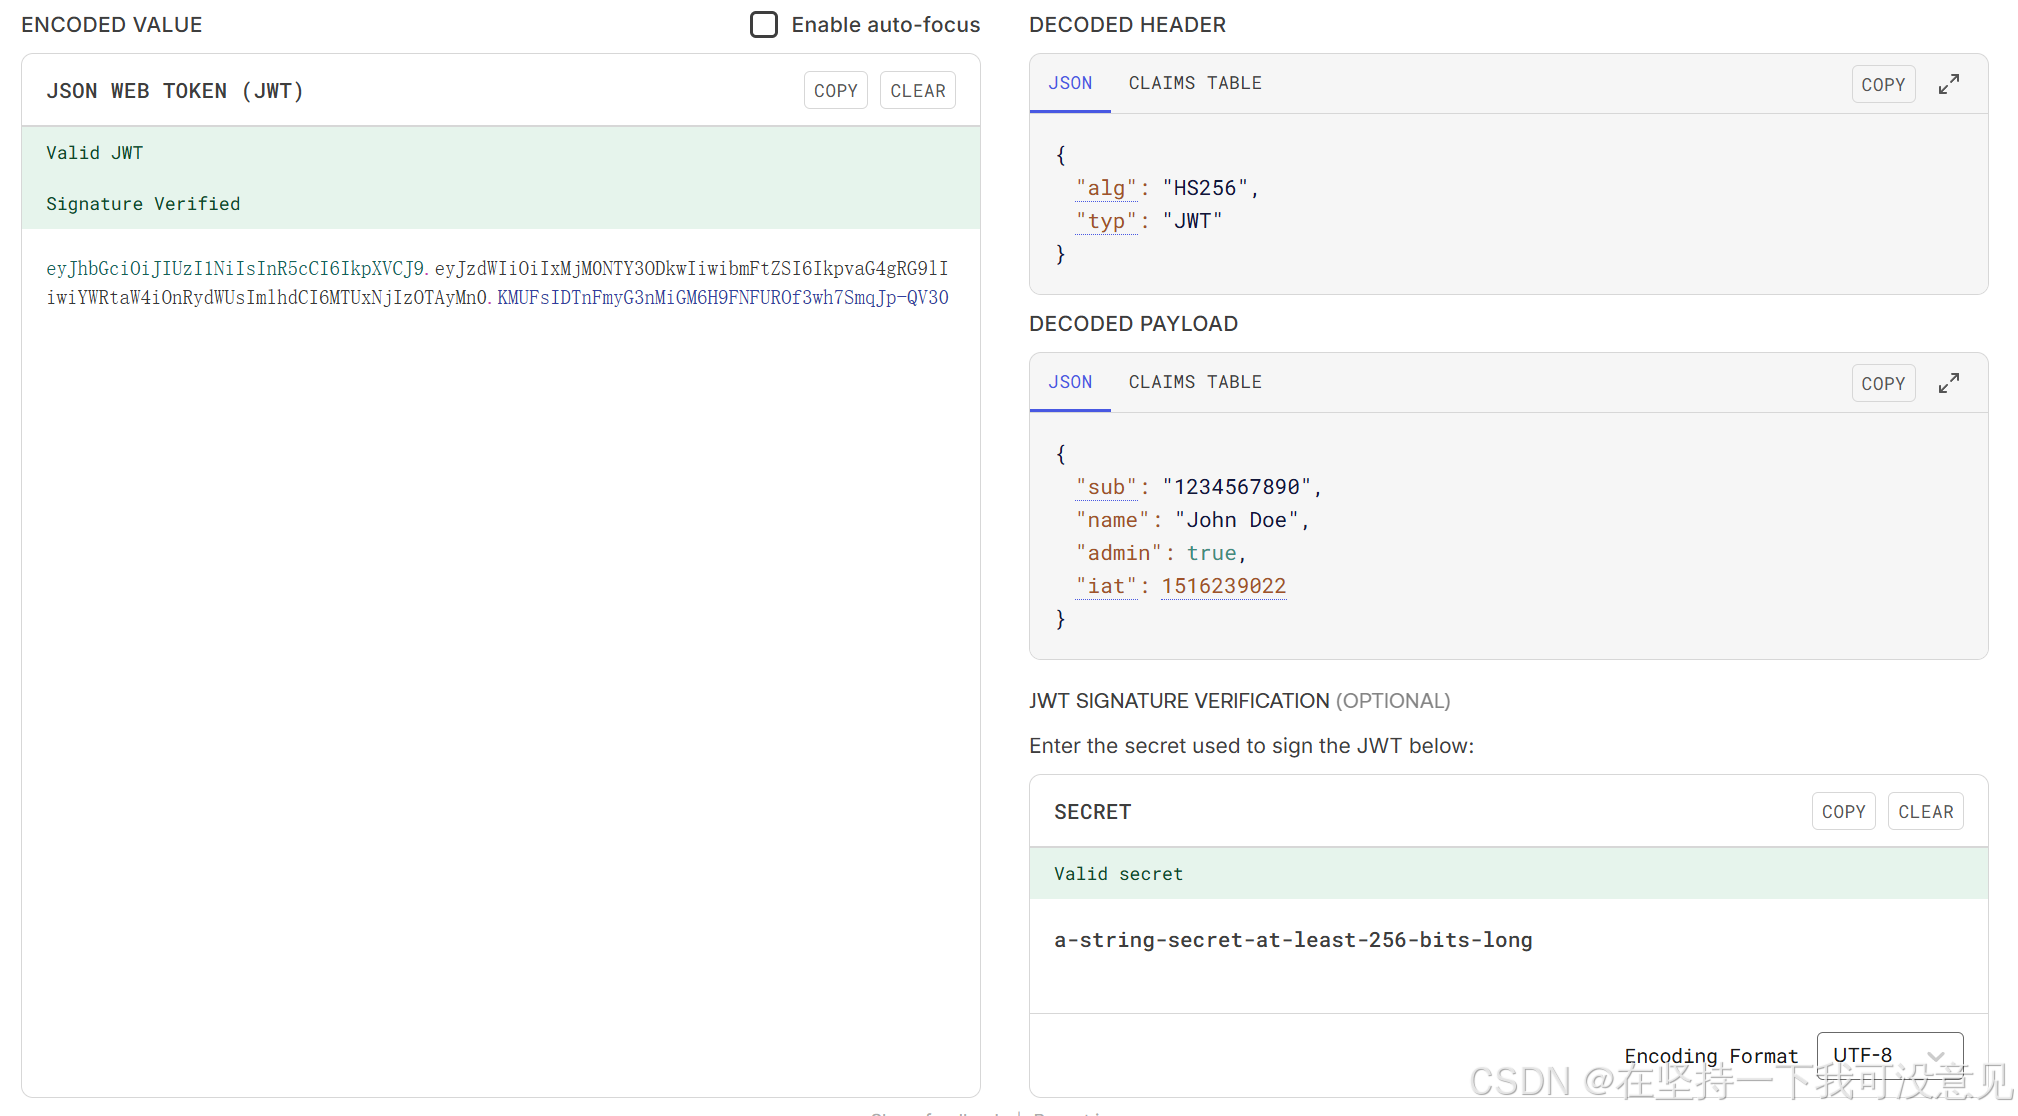
Task: Click the underlined "typ" claim key
Action: (1106, 221)
